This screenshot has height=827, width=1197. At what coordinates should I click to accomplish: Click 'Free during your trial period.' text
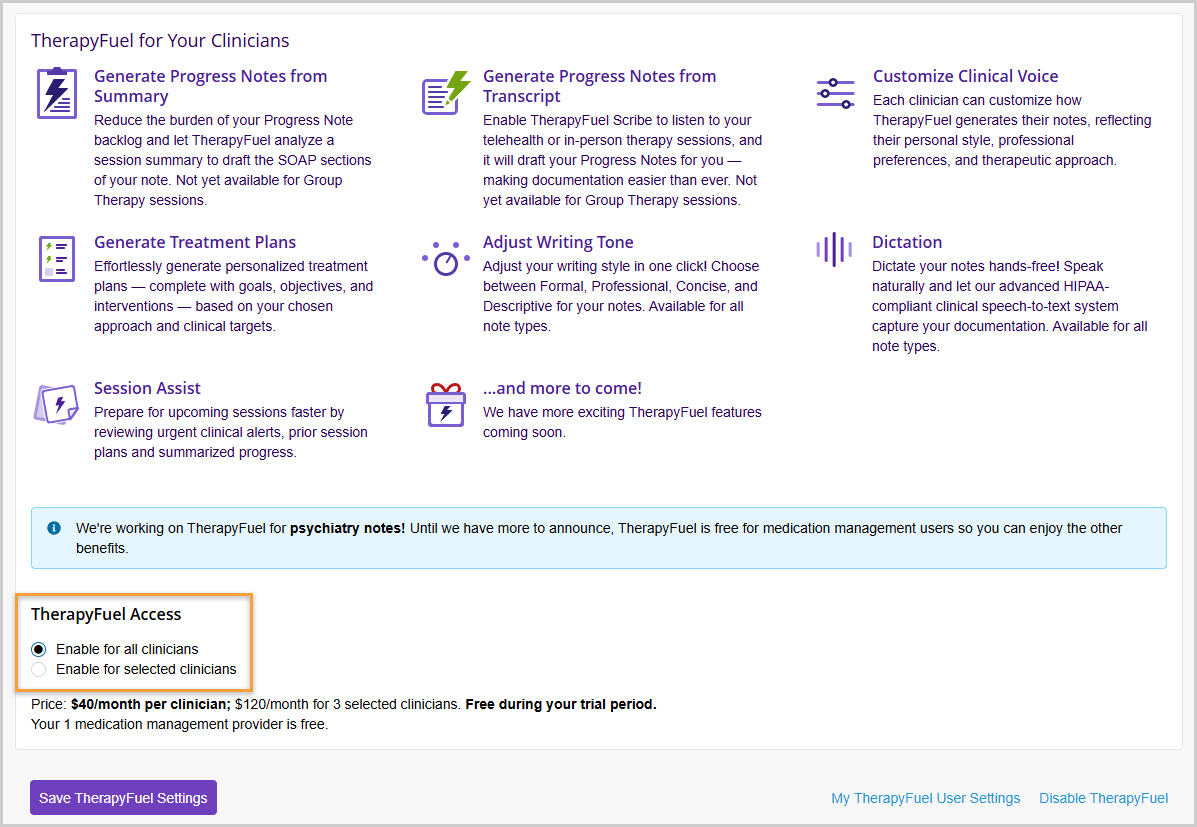(x=561, y=705)
